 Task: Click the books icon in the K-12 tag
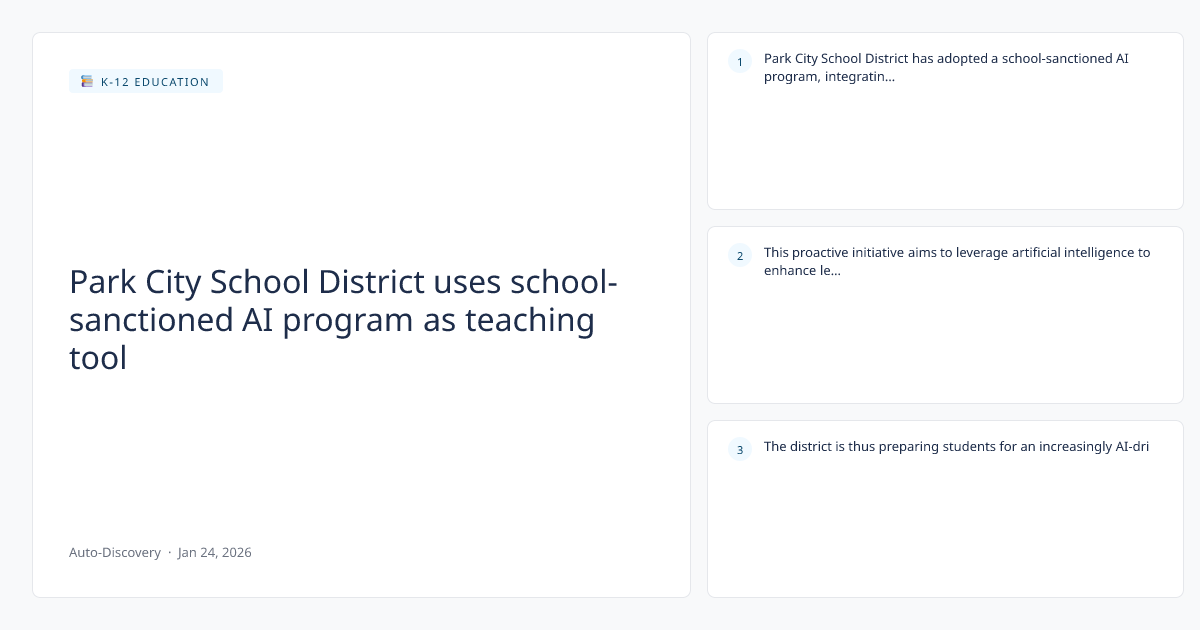(x=87, y=82)
